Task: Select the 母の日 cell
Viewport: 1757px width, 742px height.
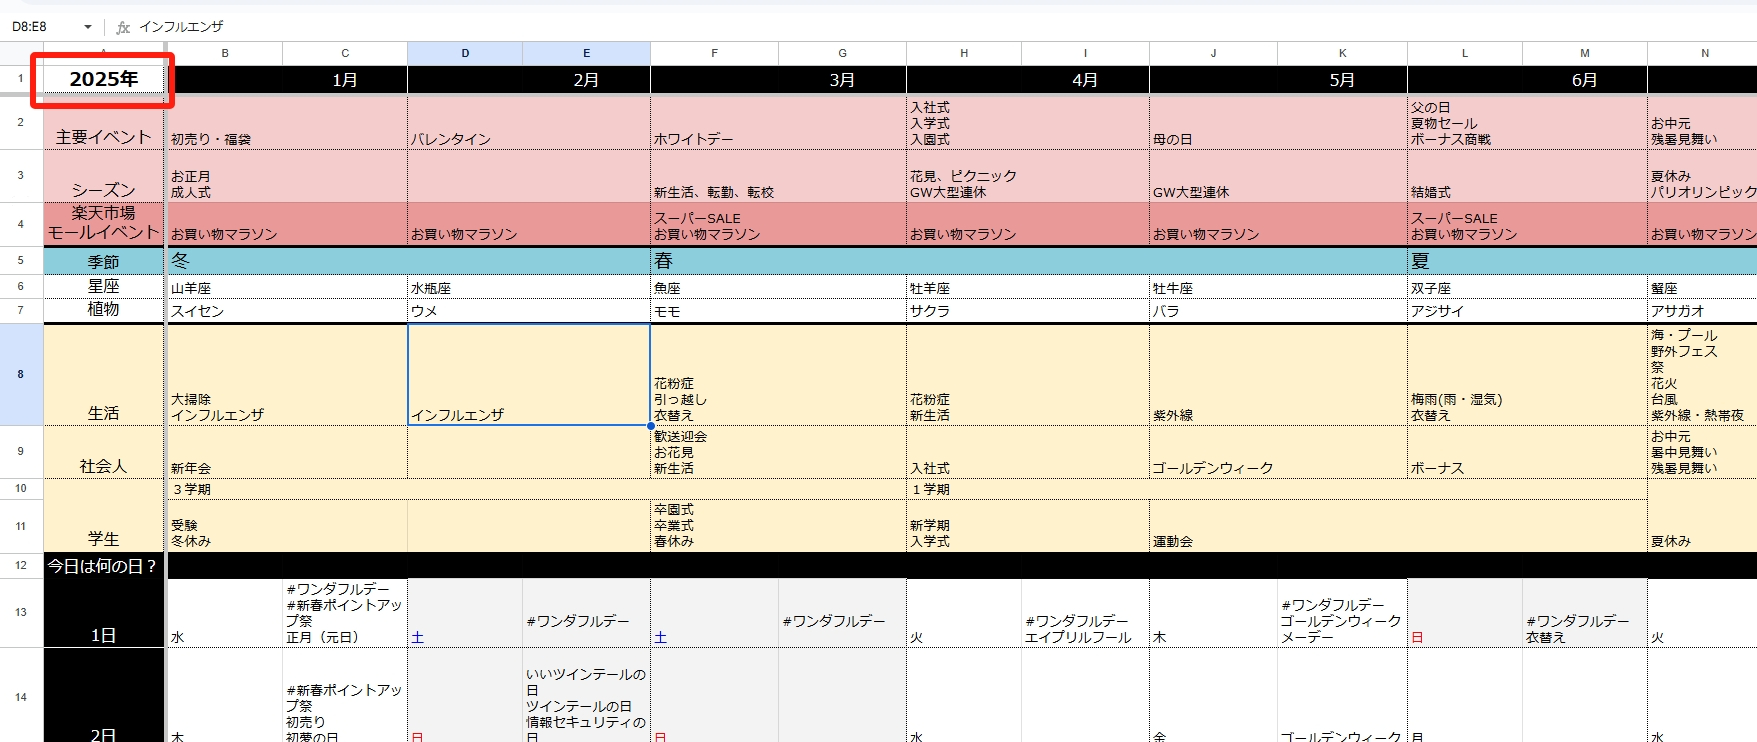Action: coord(1278,122)
